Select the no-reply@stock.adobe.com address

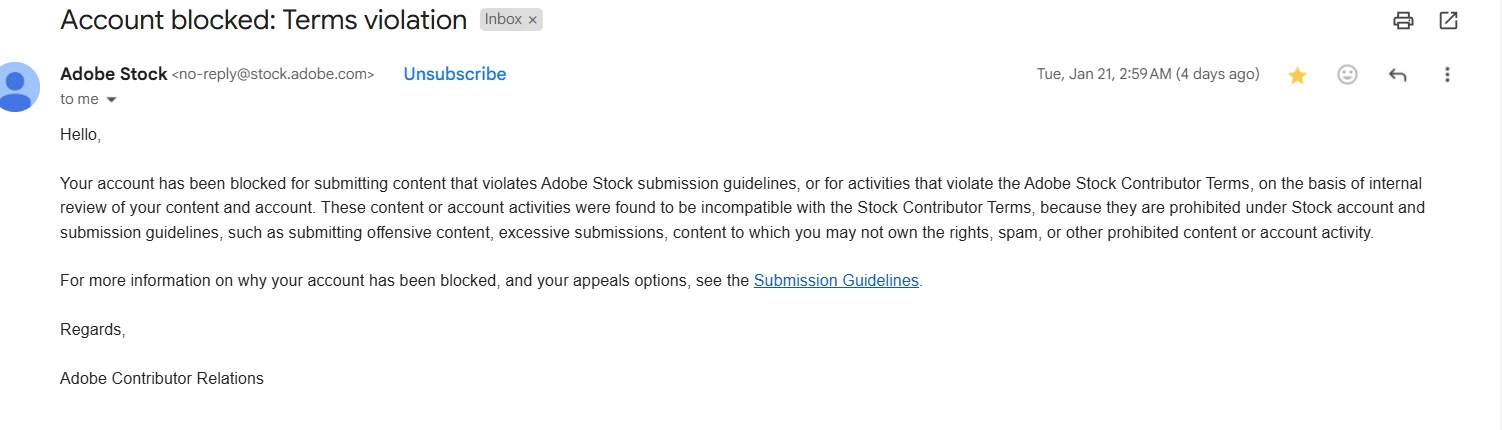click(273, 74)
